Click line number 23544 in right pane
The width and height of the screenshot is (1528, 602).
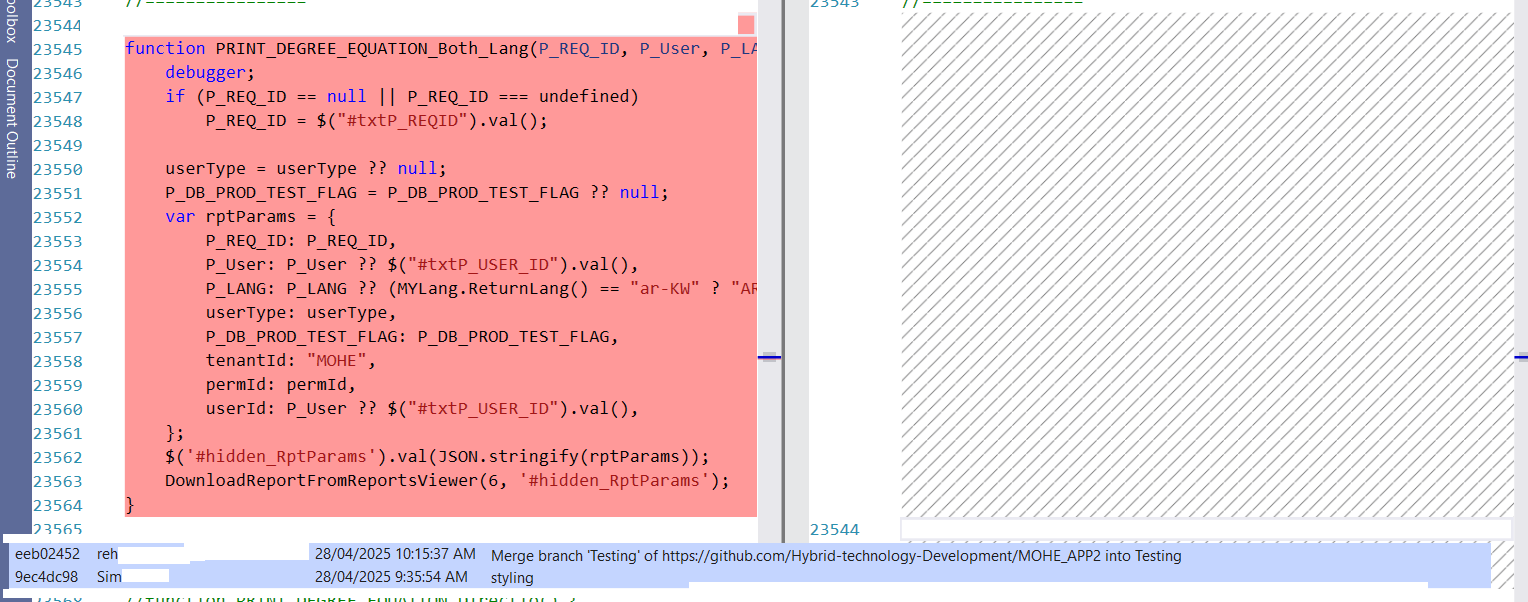tap(835, 529)
